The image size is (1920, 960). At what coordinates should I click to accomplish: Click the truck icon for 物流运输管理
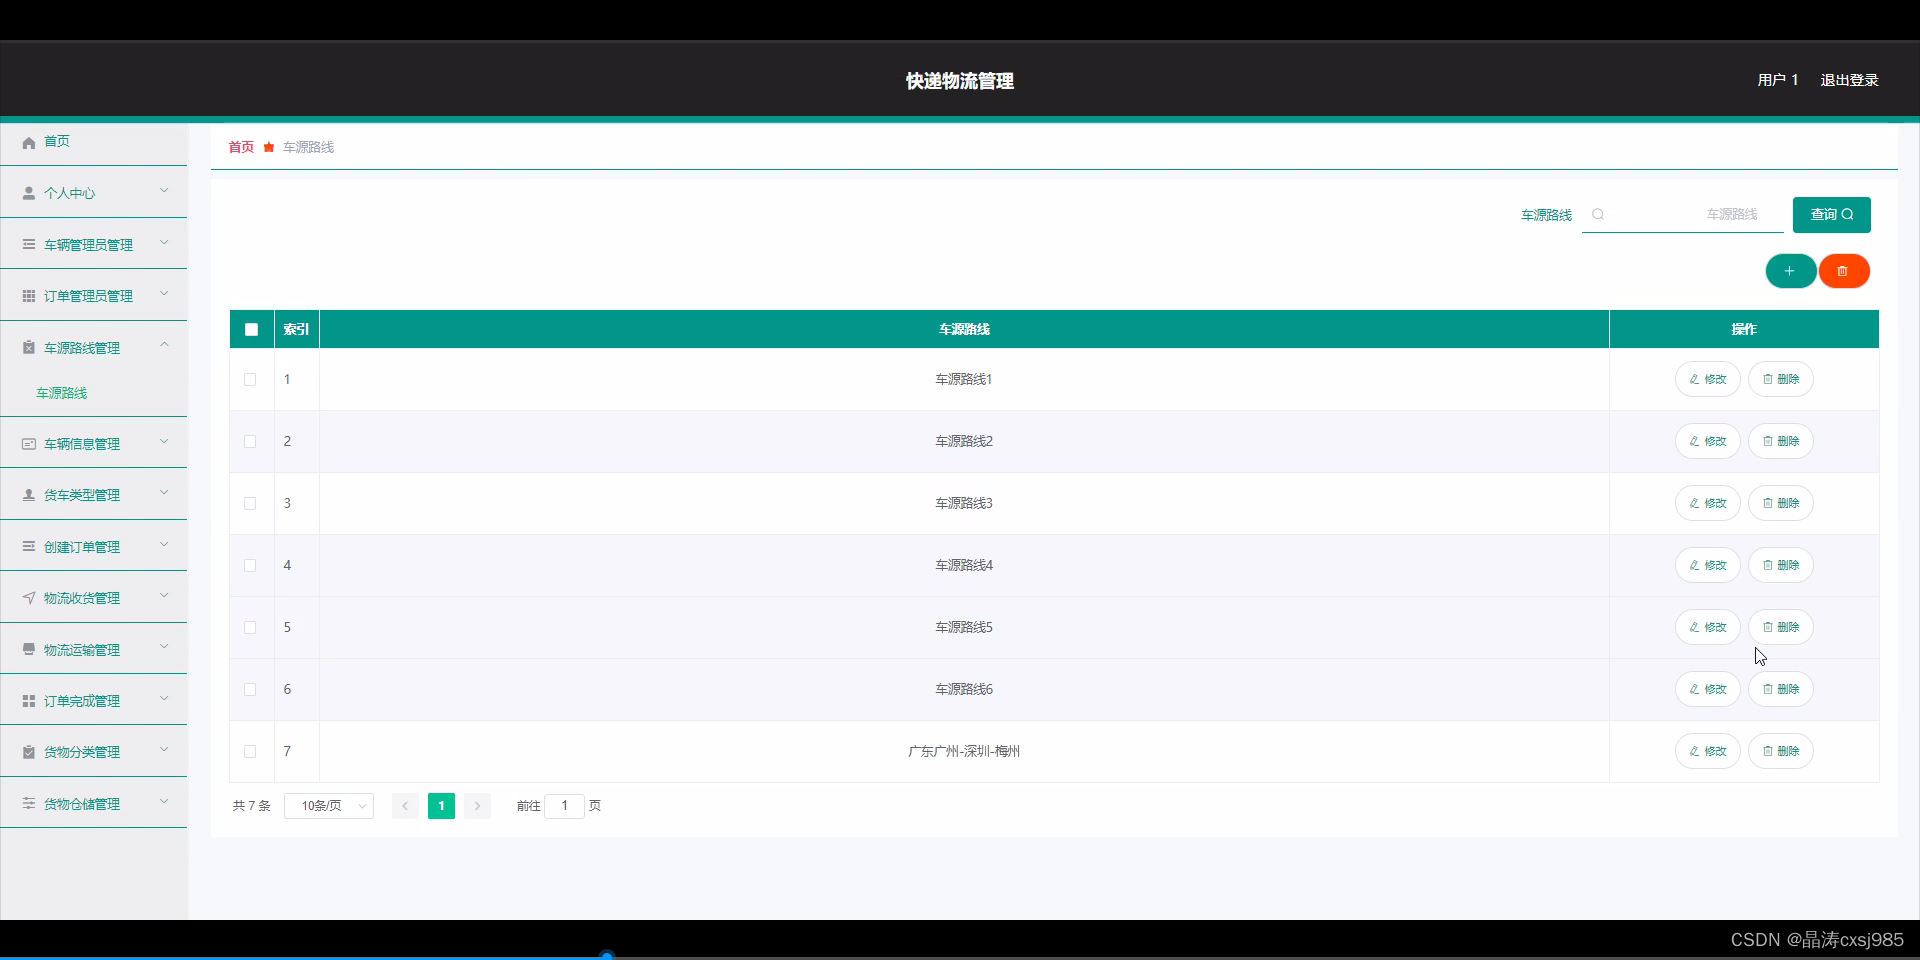[29, 650]
